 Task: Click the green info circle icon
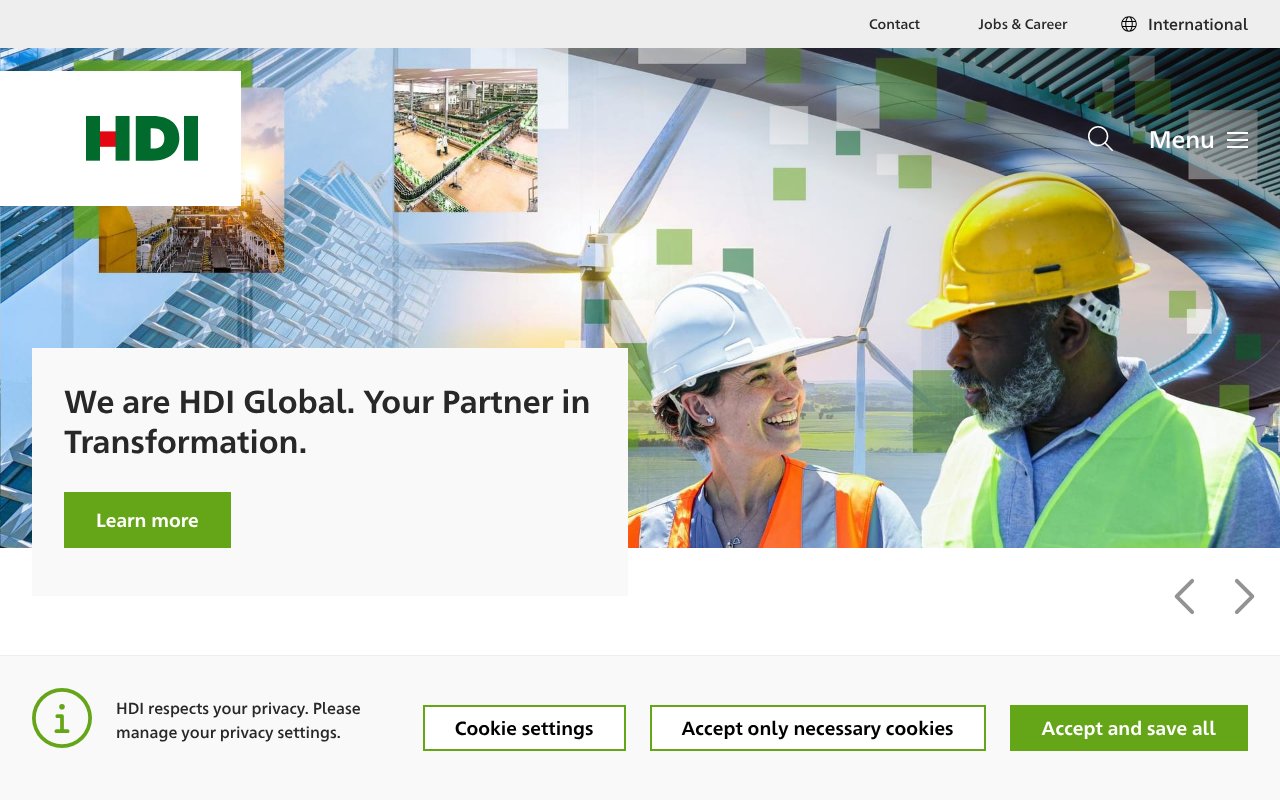pyautogui.click(x=62, y=719)
